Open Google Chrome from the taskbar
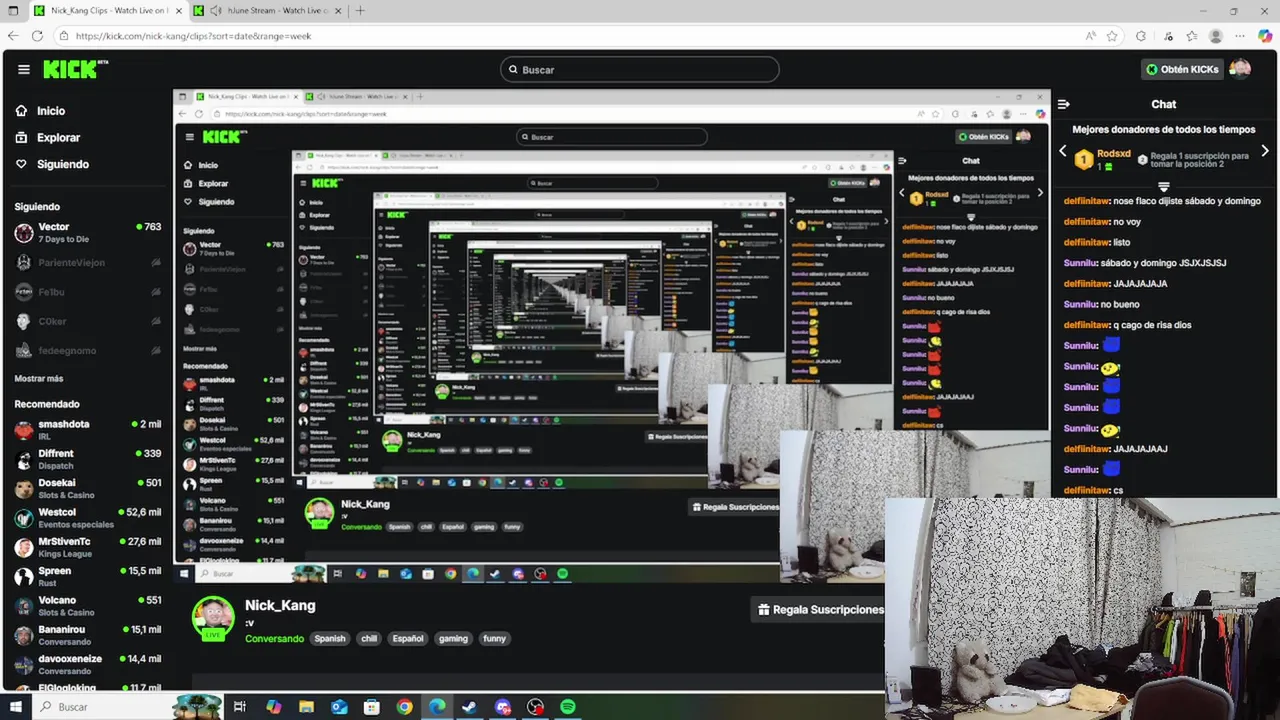This screenshot has width=1280, height=720. click(404, 707)
